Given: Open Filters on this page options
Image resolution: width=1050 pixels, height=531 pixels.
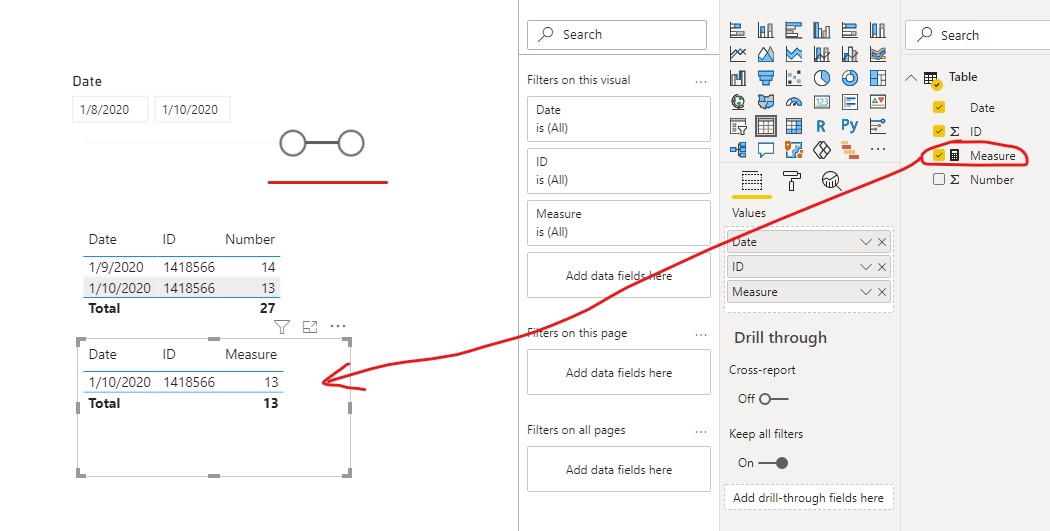Looking at the screenshot, I should point(700,335).
